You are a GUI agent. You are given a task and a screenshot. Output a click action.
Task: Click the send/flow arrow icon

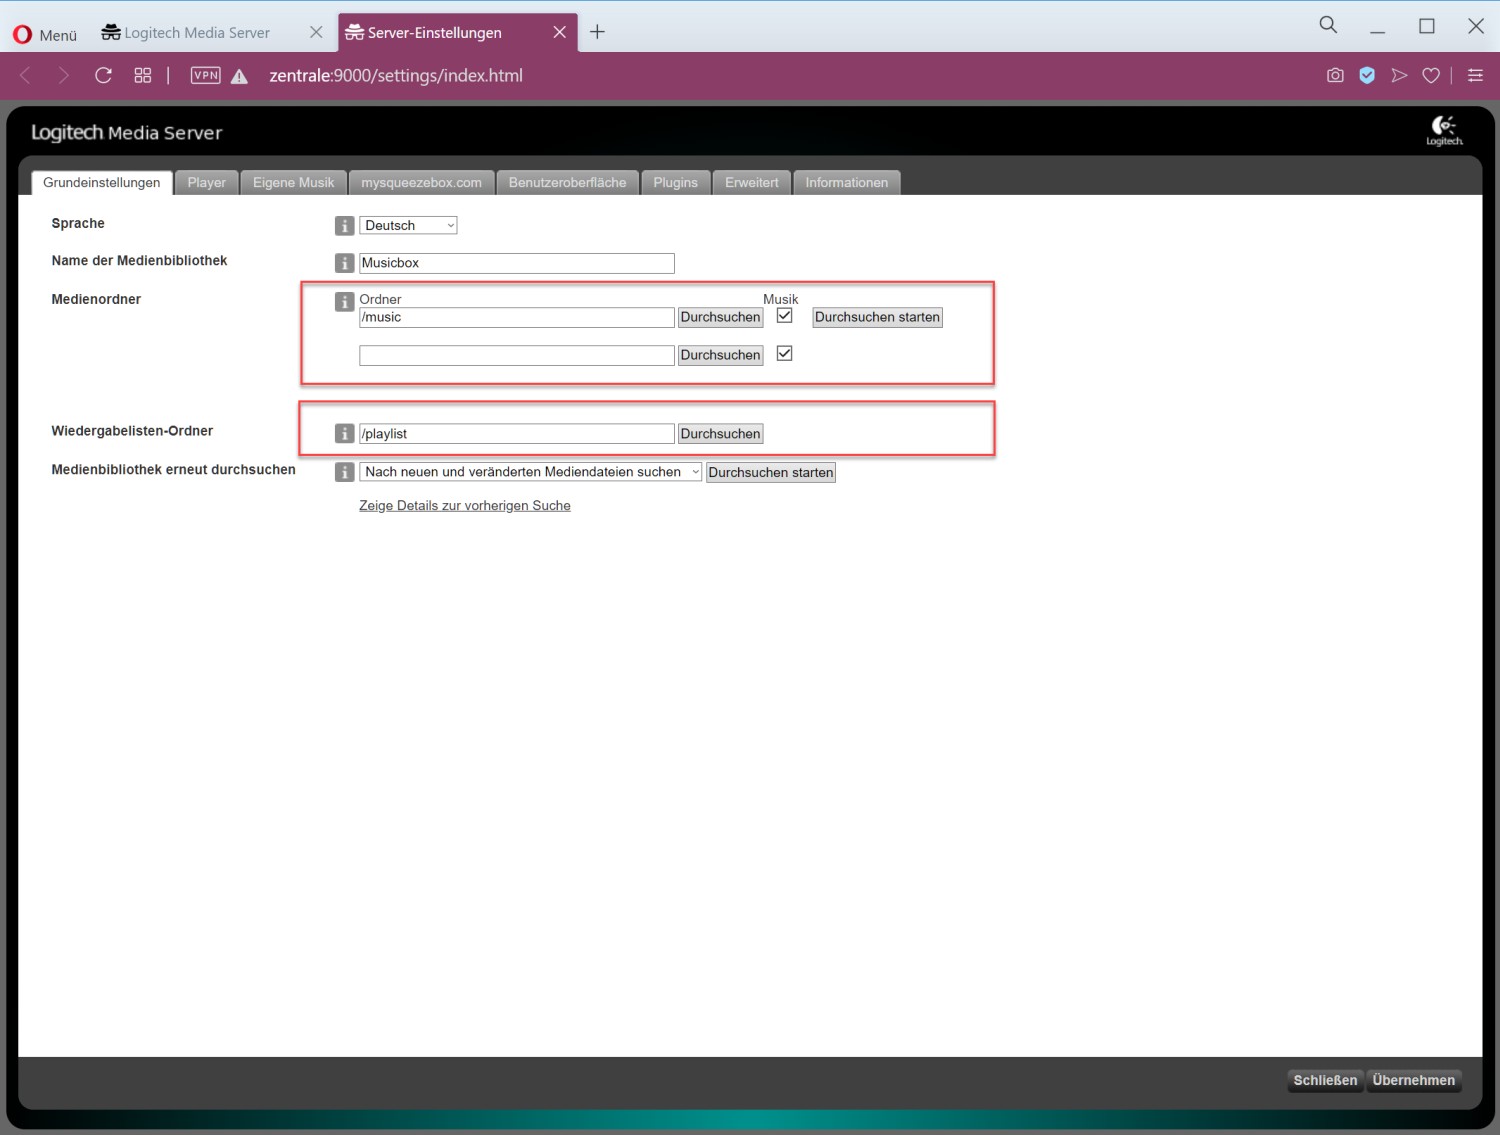tap(1399, 75)
